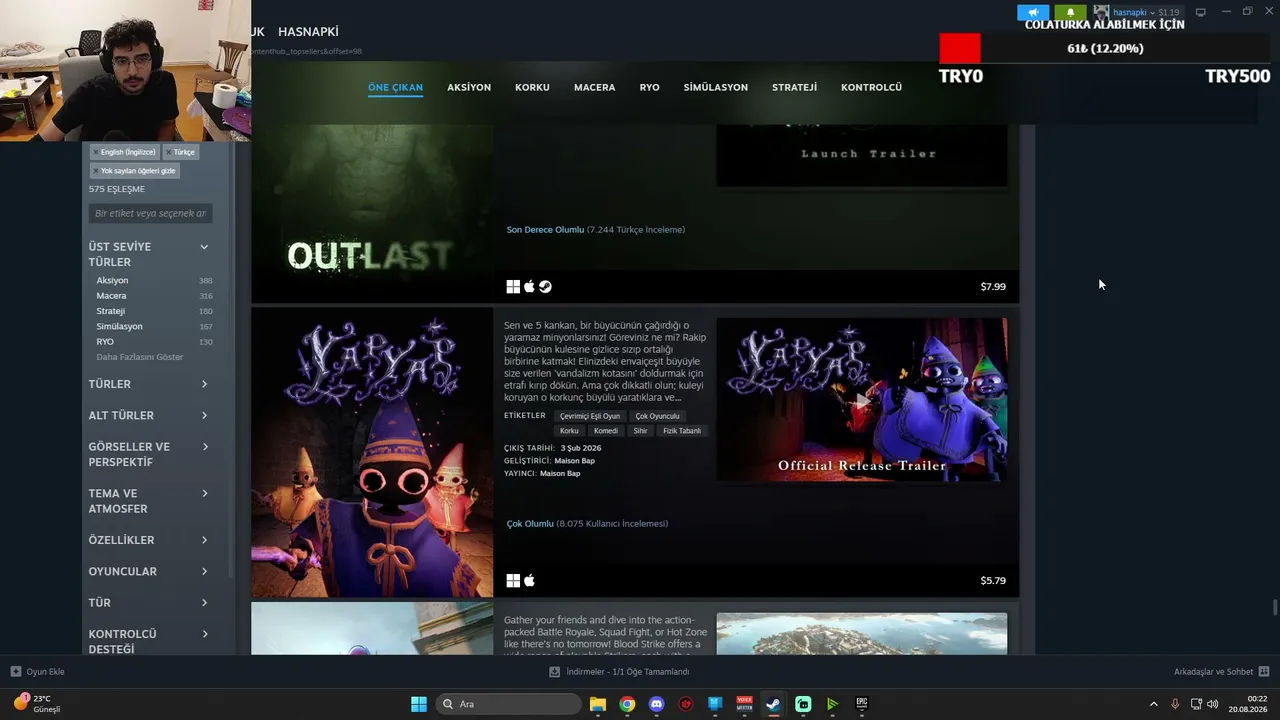The height and width of the screenshot is (720, 1280).
Task: Open the hasnapki account dropdown
Action: pyautogui.click(x=1146, y=12)
